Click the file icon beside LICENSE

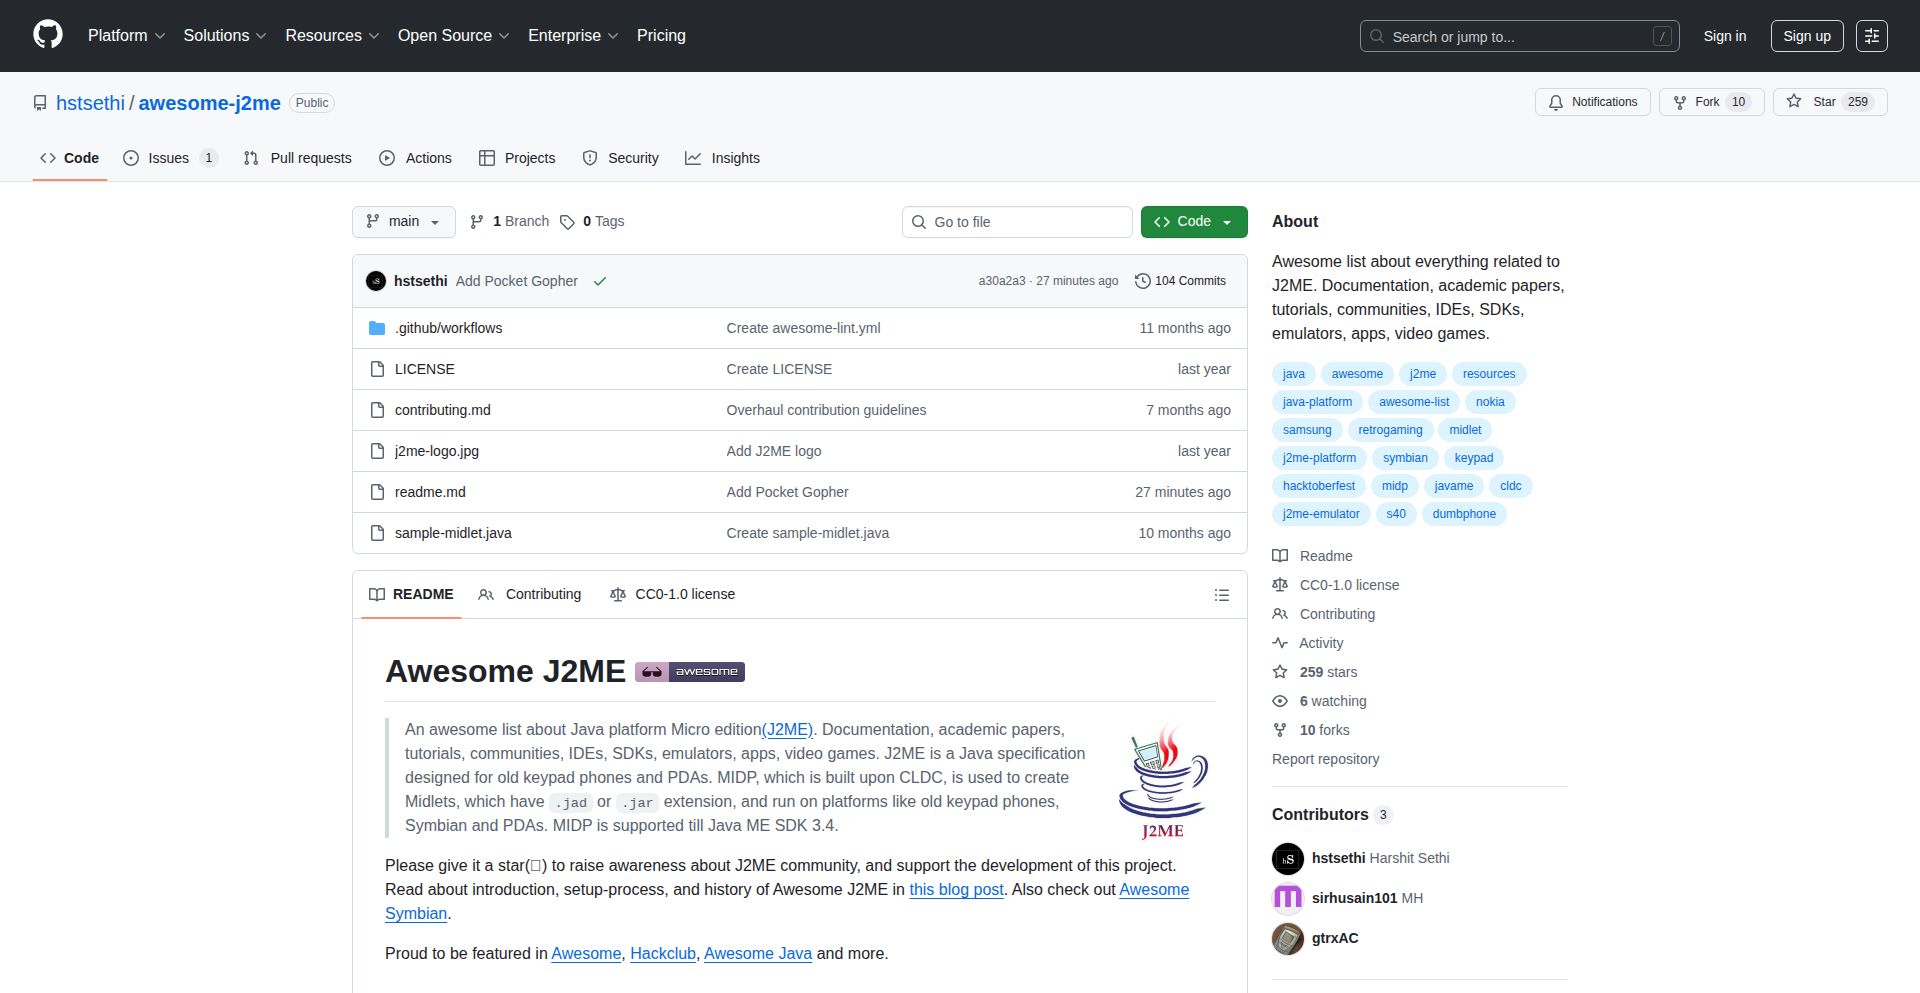tap(377, 369)
